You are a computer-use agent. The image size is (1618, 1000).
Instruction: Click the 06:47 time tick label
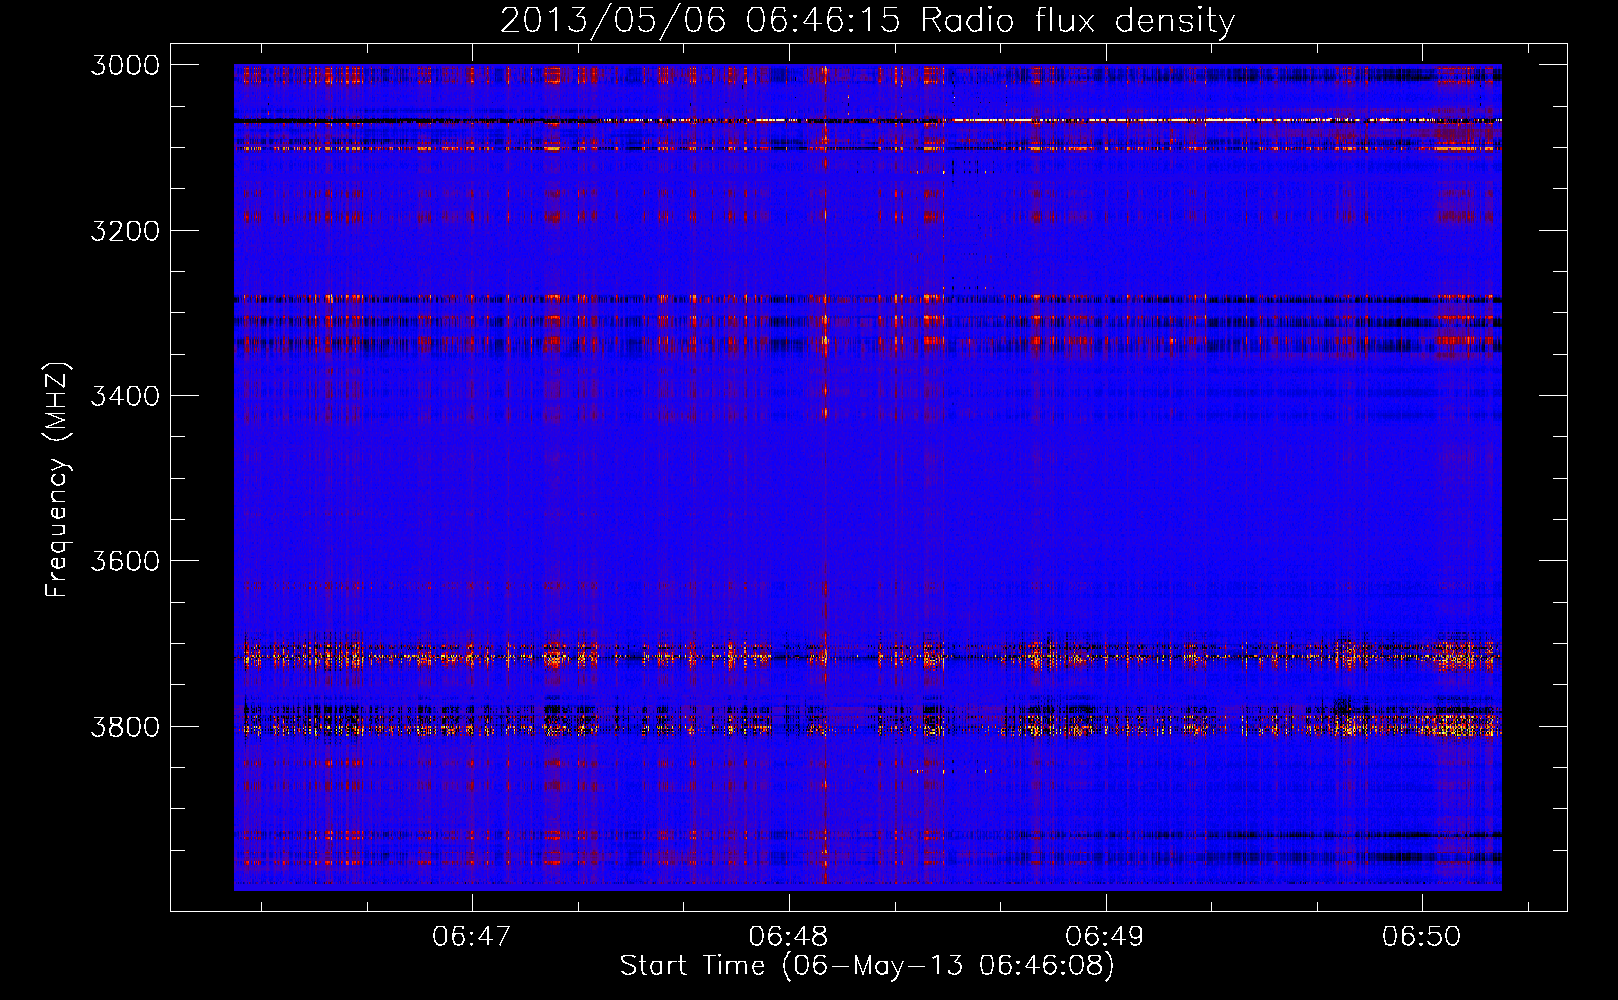click(472, 937)
